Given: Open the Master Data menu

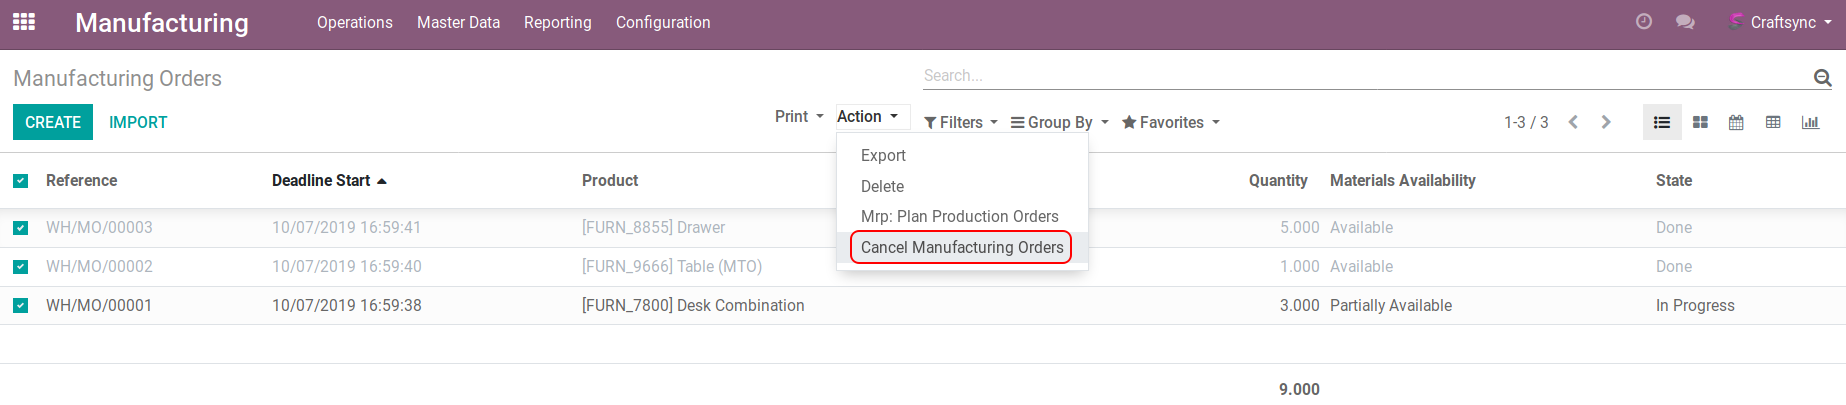Looking at the screenshot, I should (x=458, y=22).
